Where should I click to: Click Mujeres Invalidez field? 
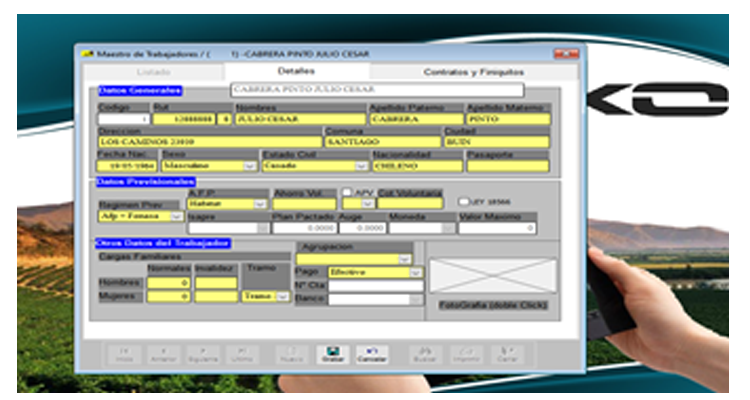[x=216, y=297]
